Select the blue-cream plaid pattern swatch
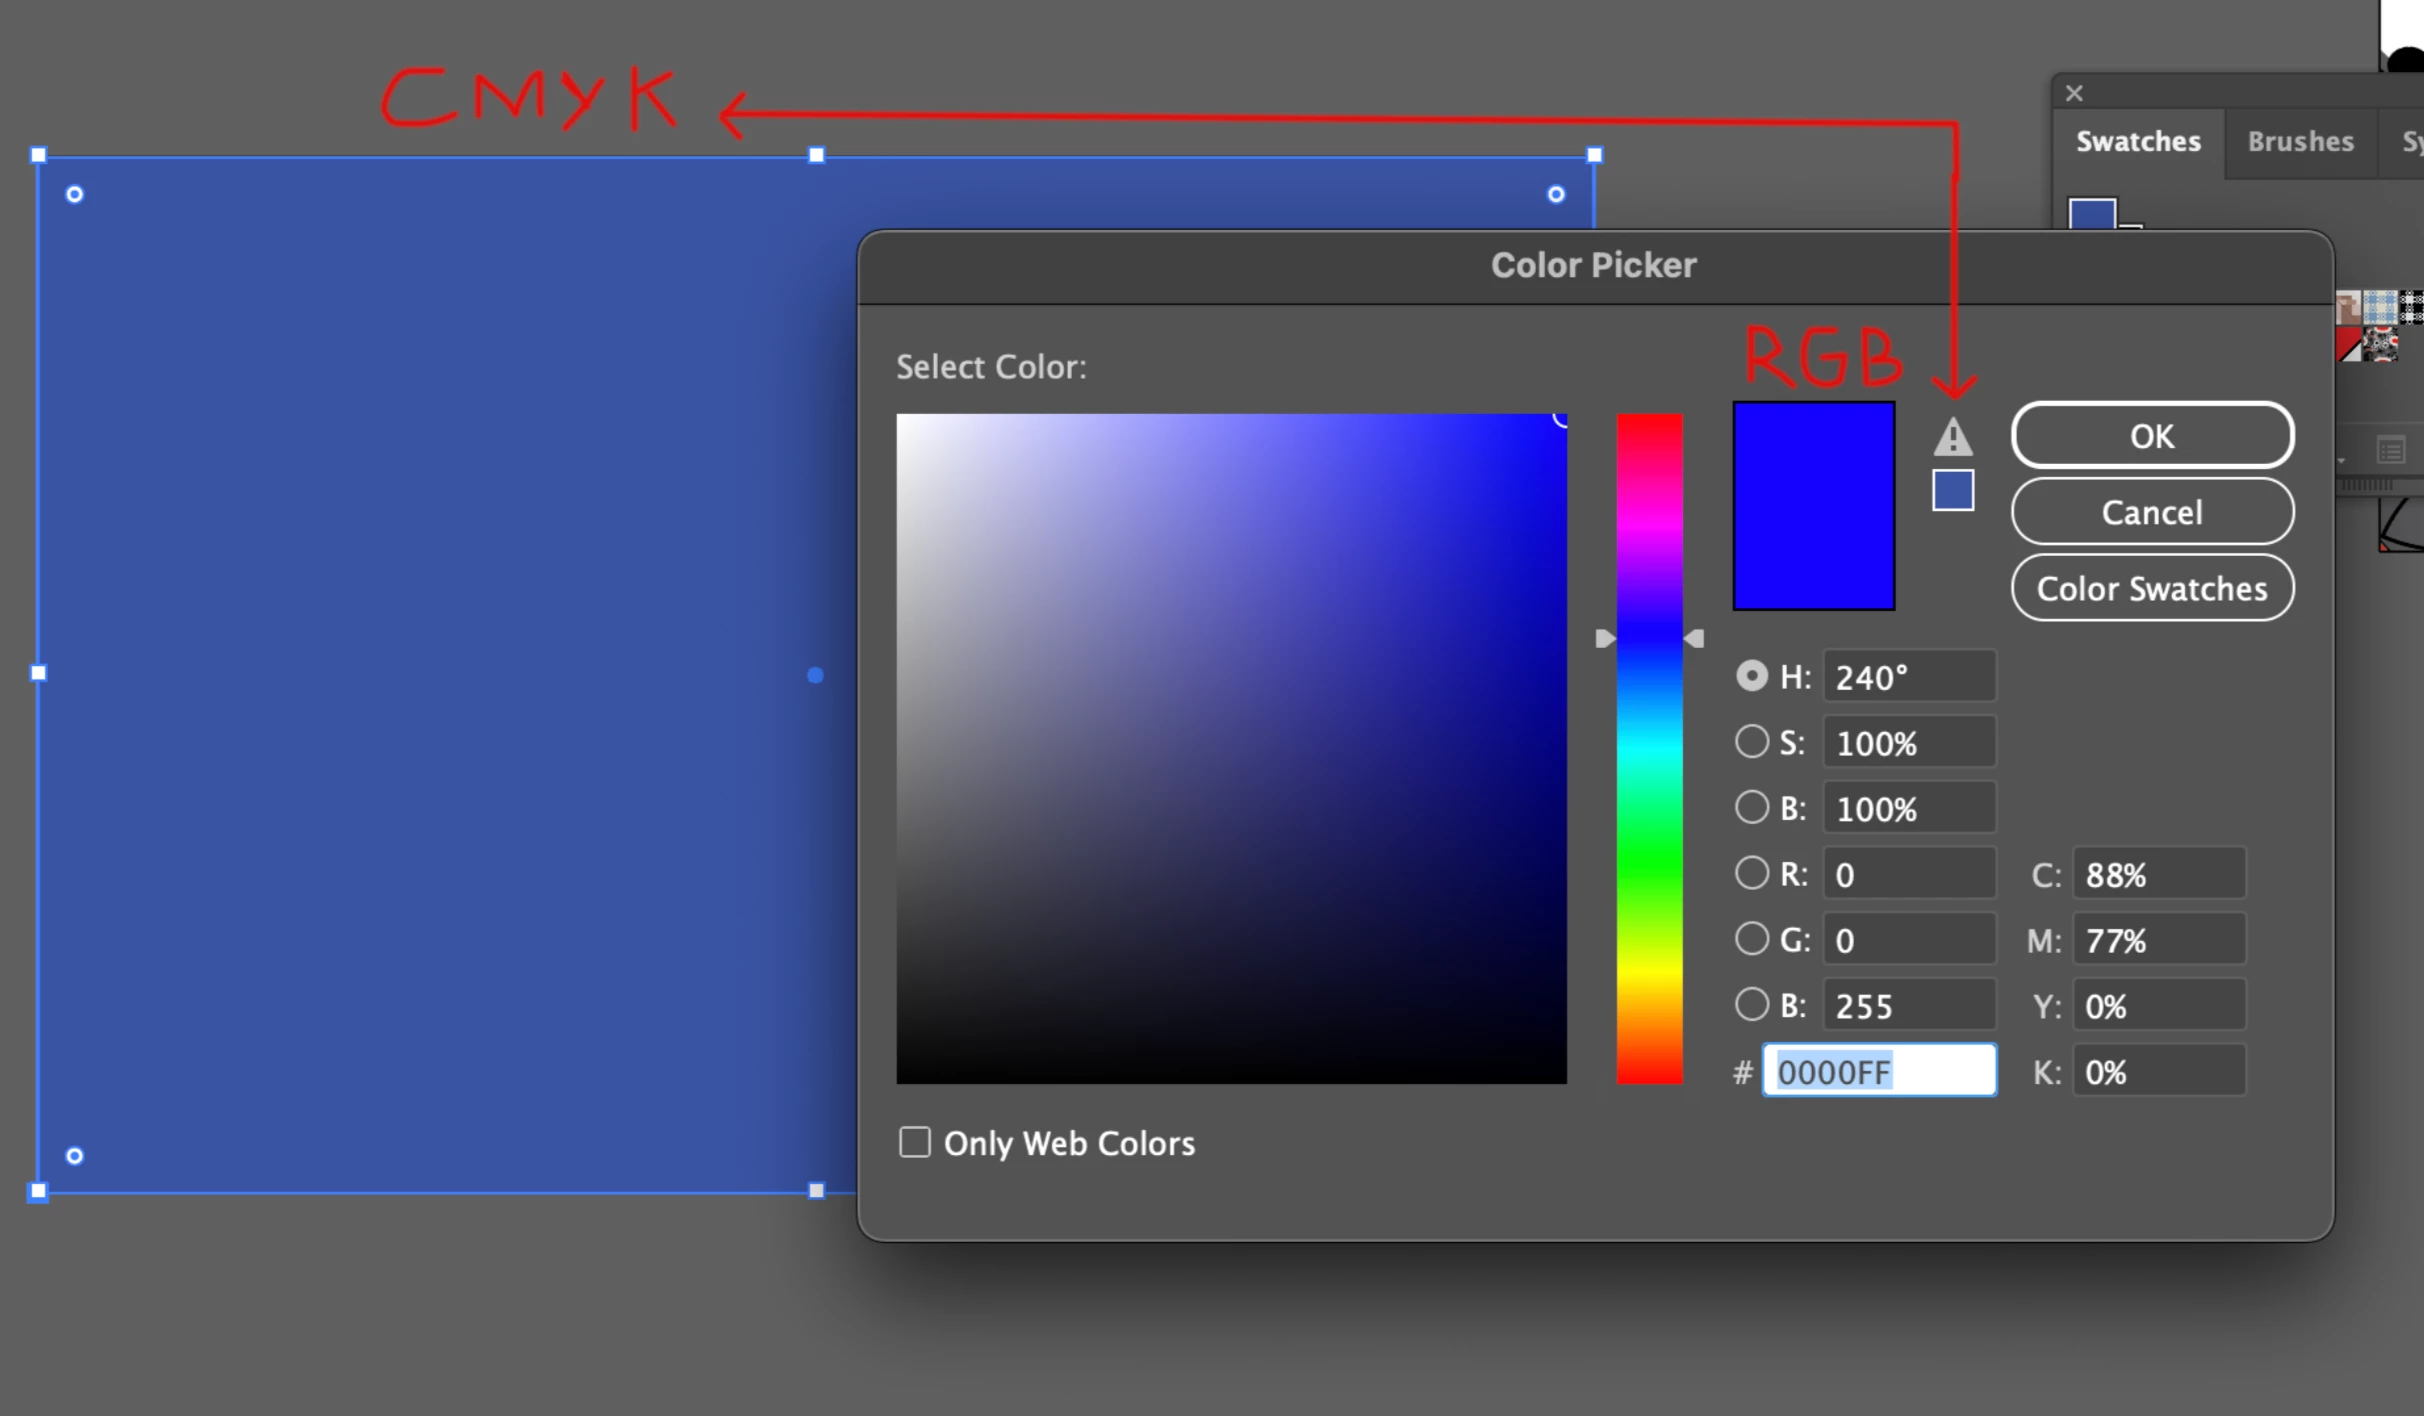Viewport: 2424px width, 1416px height. coord(2379,305)
